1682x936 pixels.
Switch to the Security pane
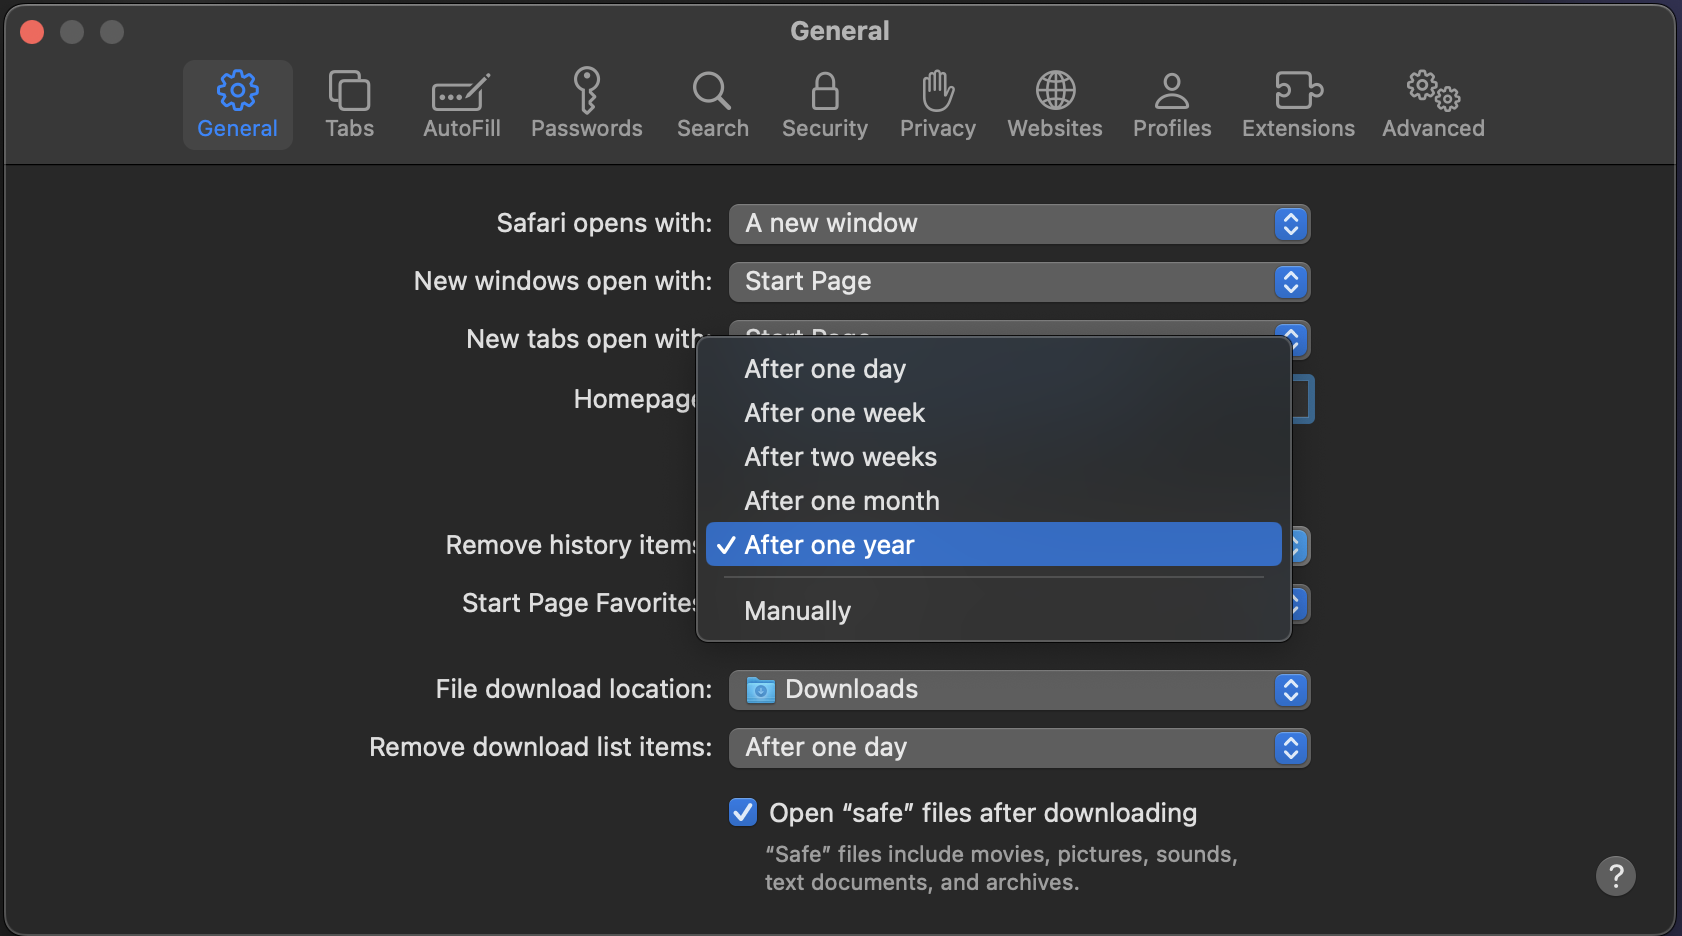(x=825, y=105)
